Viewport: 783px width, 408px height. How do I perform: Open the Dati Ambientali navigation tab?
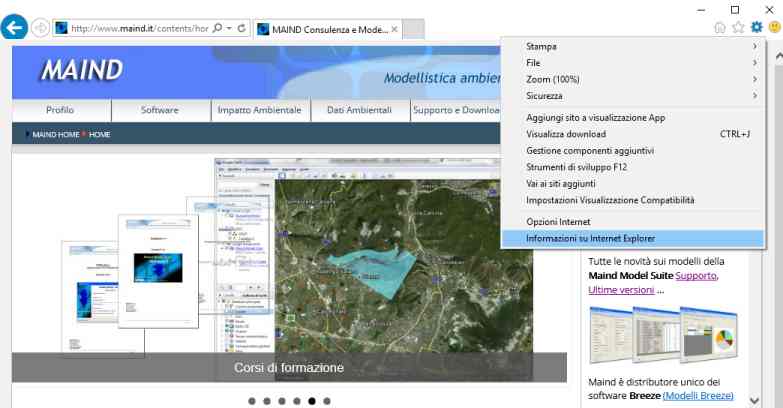360,110
